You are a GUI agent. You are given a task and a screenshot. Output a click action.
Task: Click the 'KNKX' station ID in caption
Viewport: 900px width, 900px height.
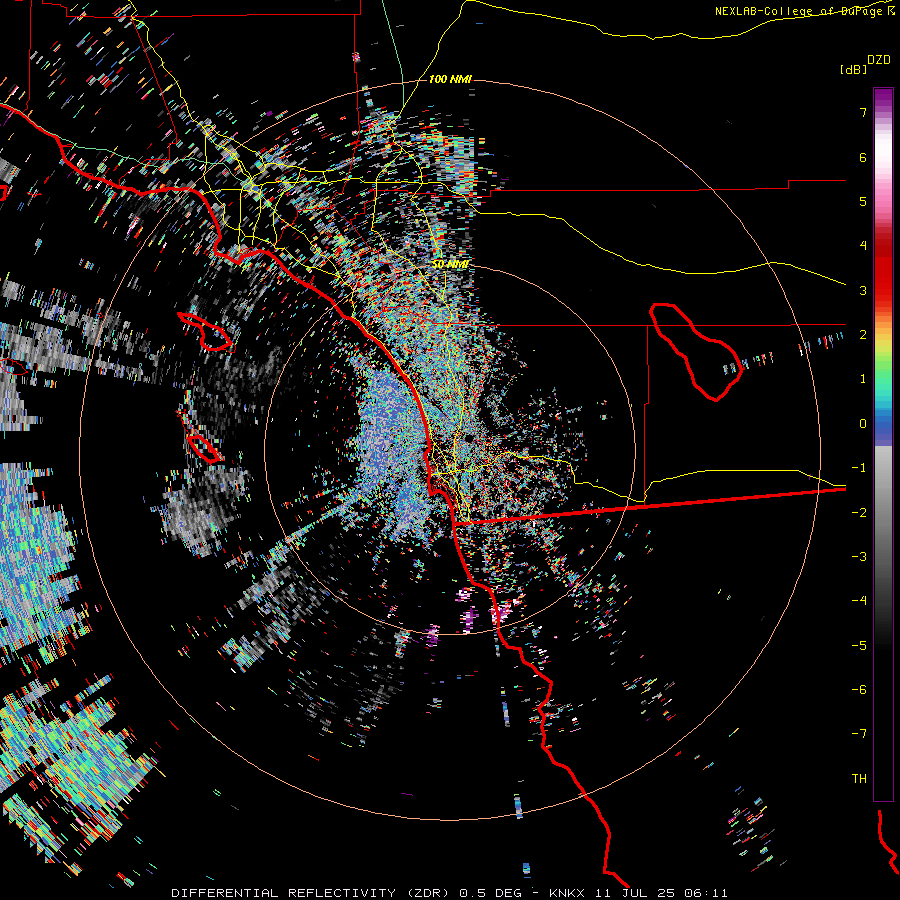click(x=567, y=893)
